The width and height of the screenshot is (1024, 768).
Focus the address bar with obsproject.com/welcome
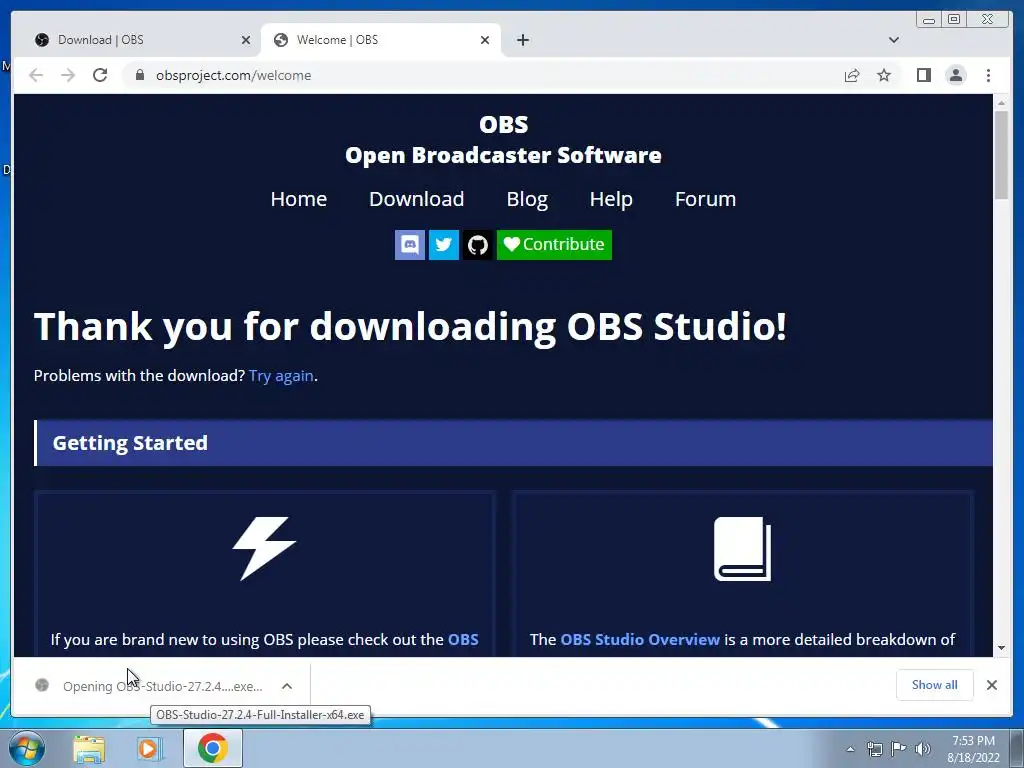pos(483,75)
